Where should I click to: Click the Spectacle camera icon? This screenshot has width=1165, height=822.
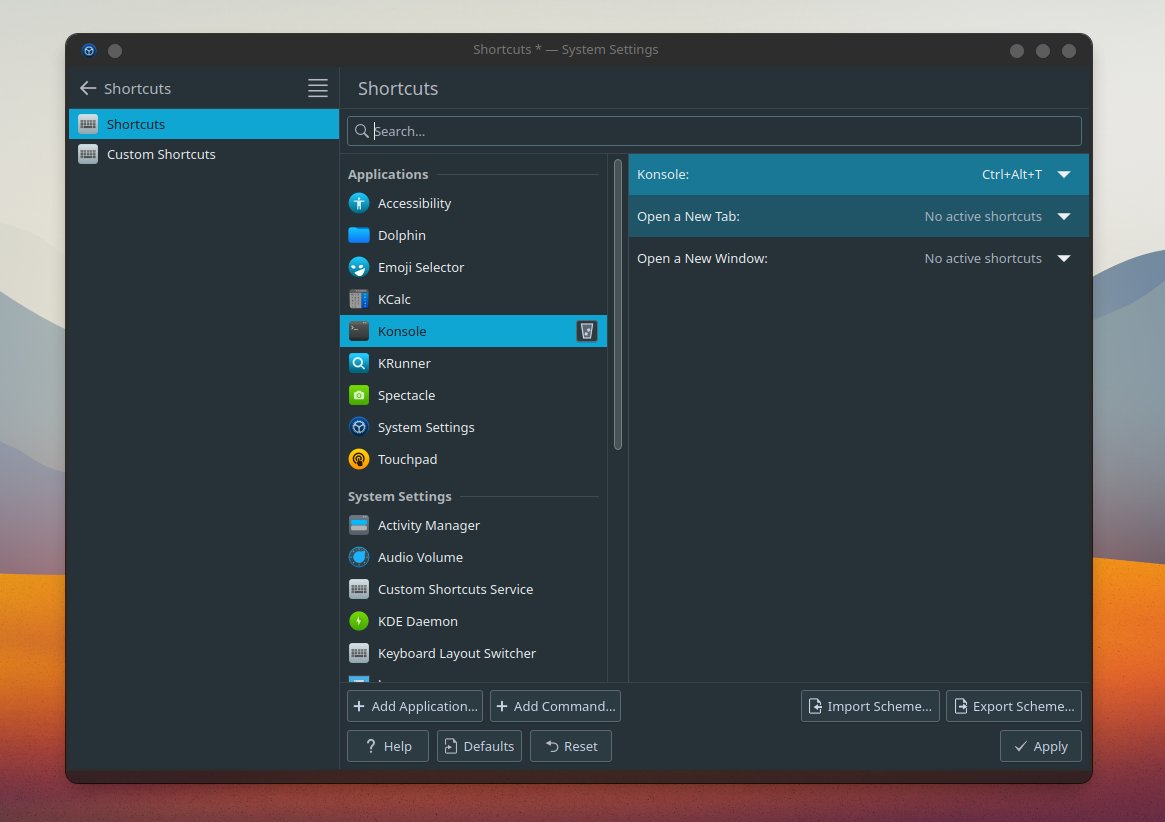pyautogui.click(x=359, y=395)
